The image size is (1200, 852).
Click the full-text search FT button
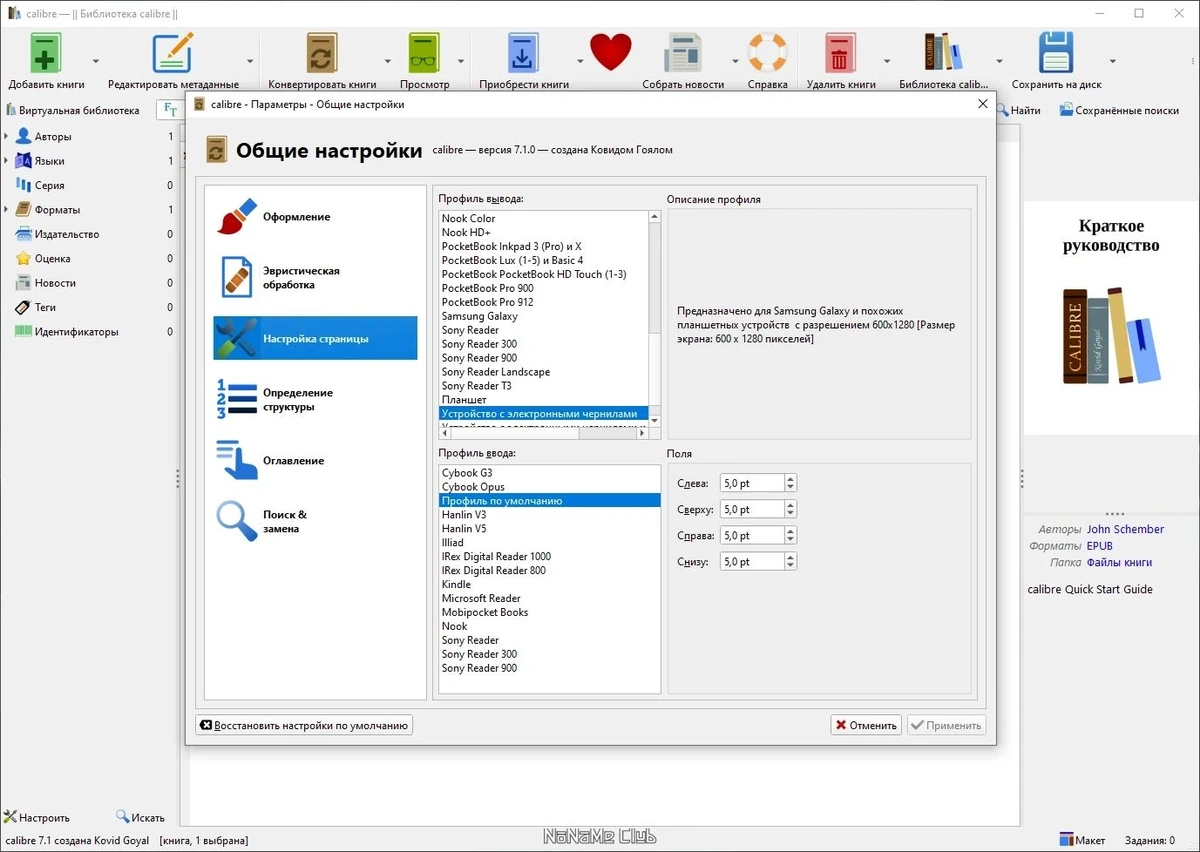170,110
